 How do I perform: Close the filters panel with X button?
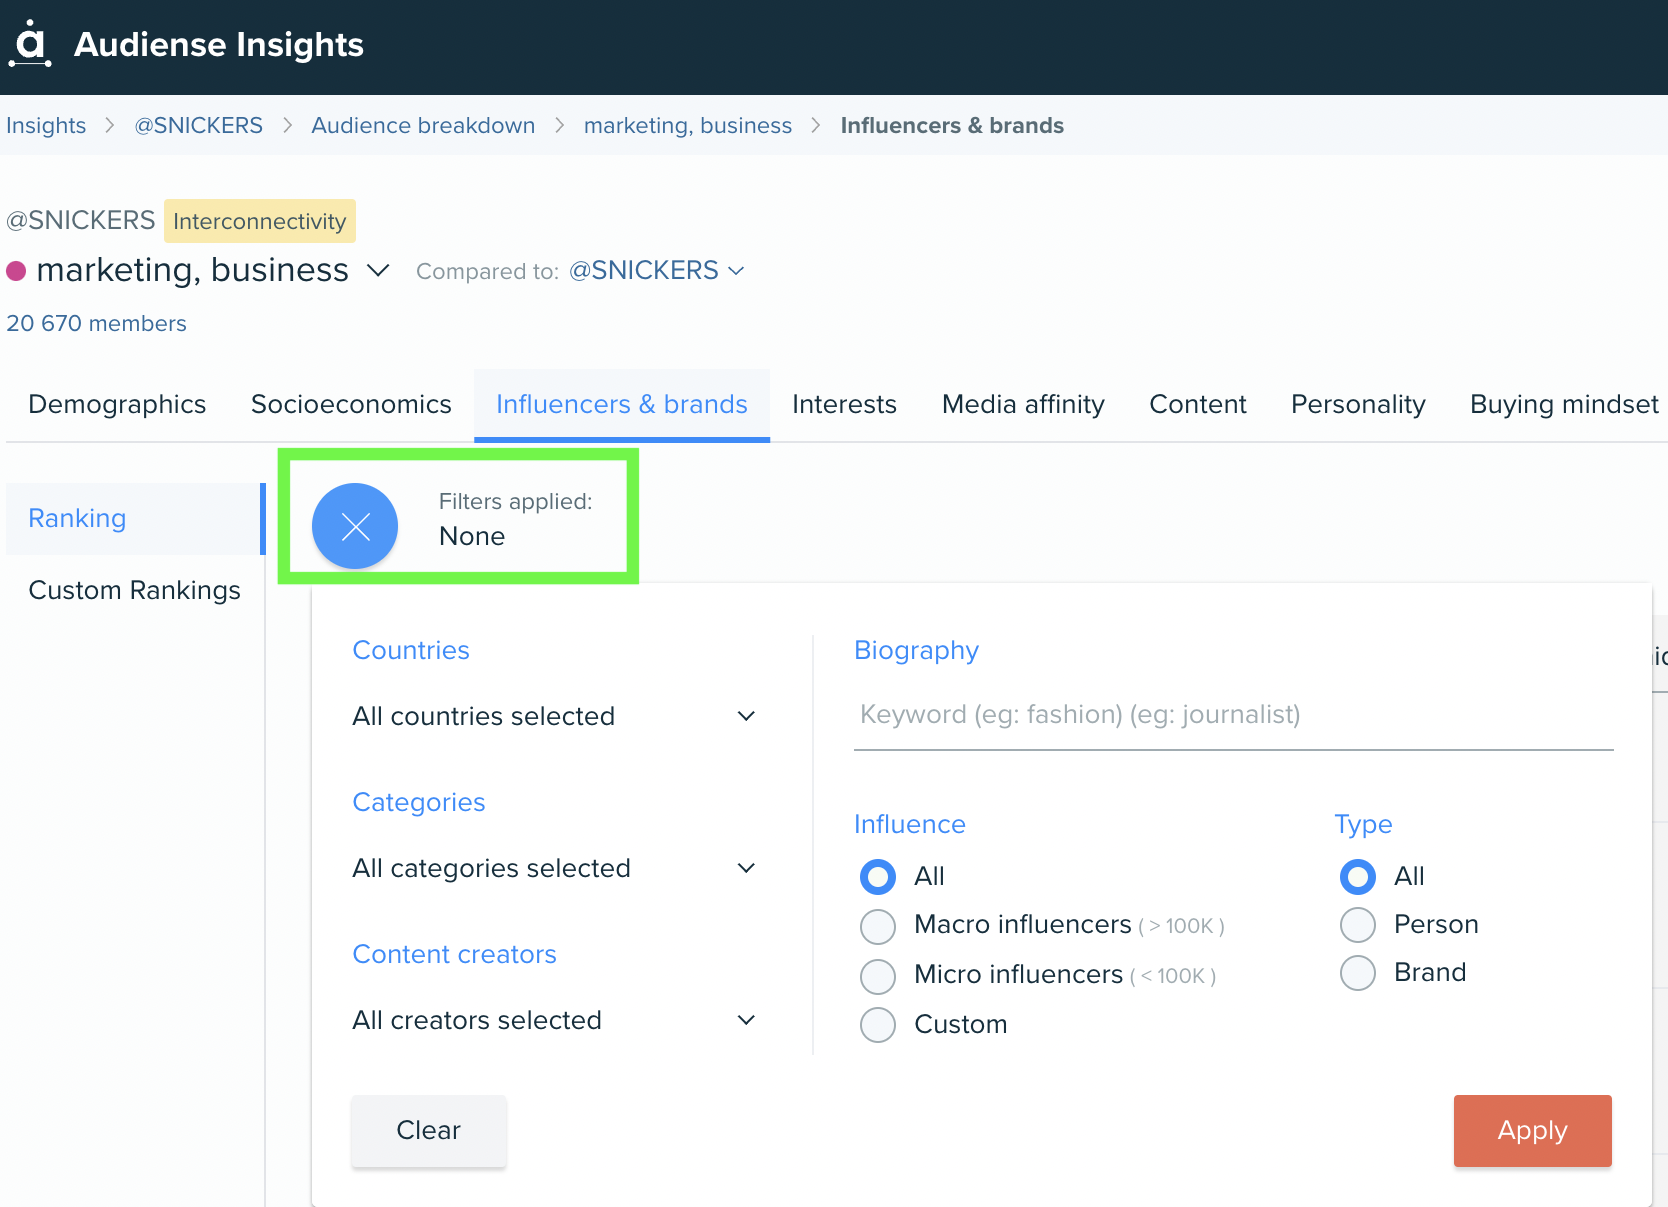(355, 526)
